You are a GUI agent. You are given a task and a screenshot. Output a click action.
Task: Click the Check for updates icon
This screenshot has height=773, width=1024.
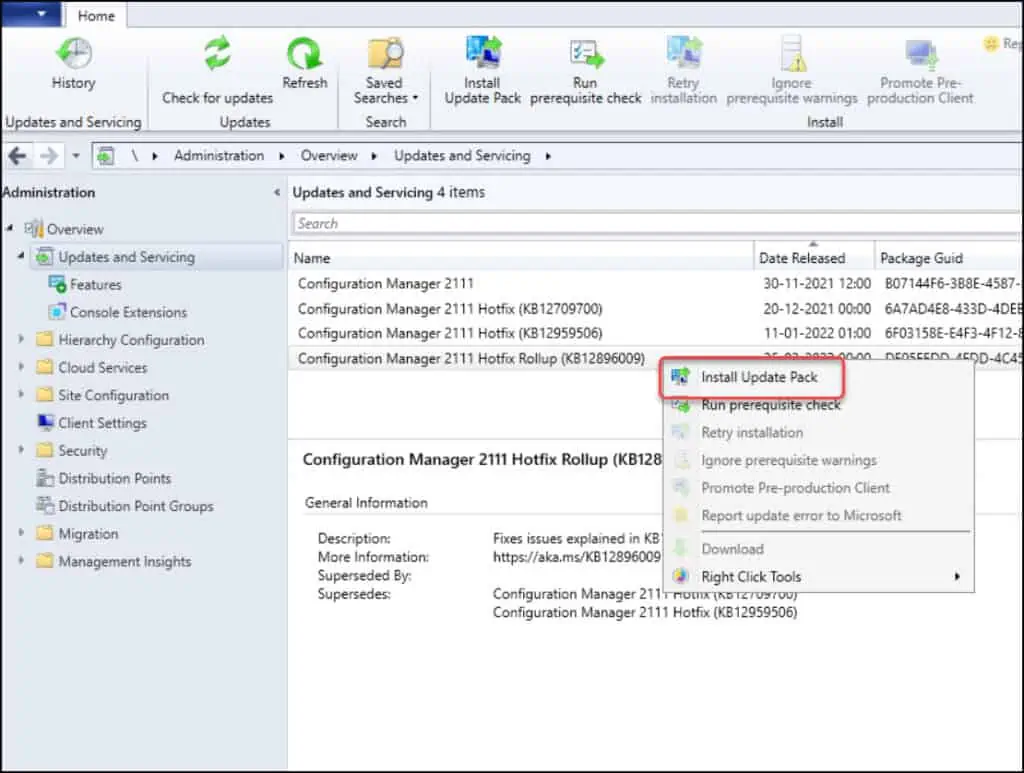click(217, 54)
